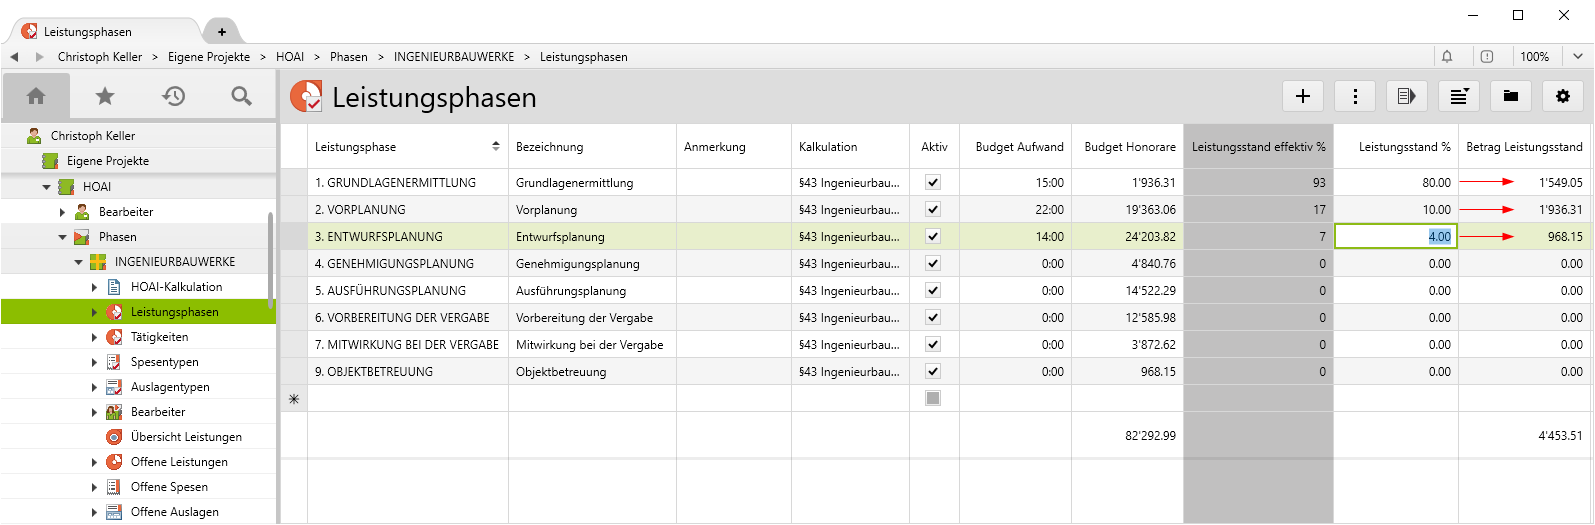Expand the Tätigkeiten tree node
The width and height of the screenshot is (1595, 525).
pyautogui.click(x=95, y=337)
